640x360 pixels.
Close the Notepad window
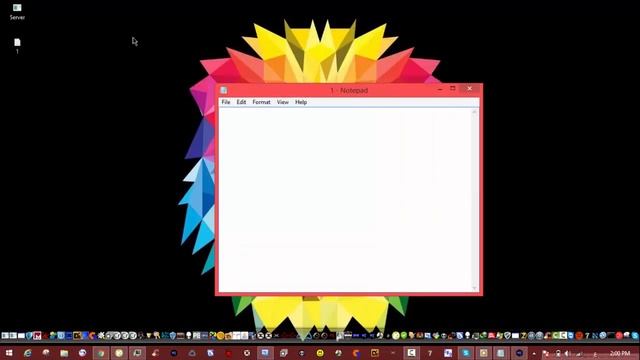click(x=470, y=89)
